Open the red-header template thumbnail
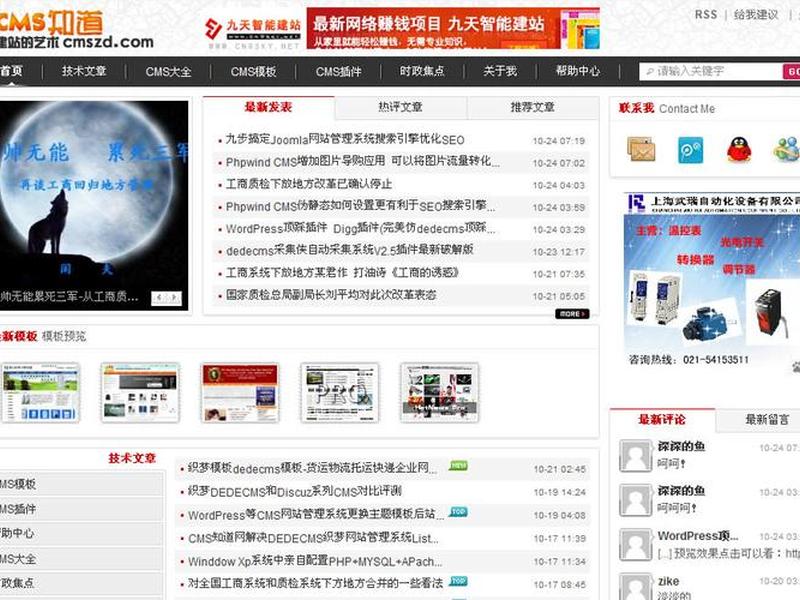This screenshot has height=600, width=800. pos(240,393)
